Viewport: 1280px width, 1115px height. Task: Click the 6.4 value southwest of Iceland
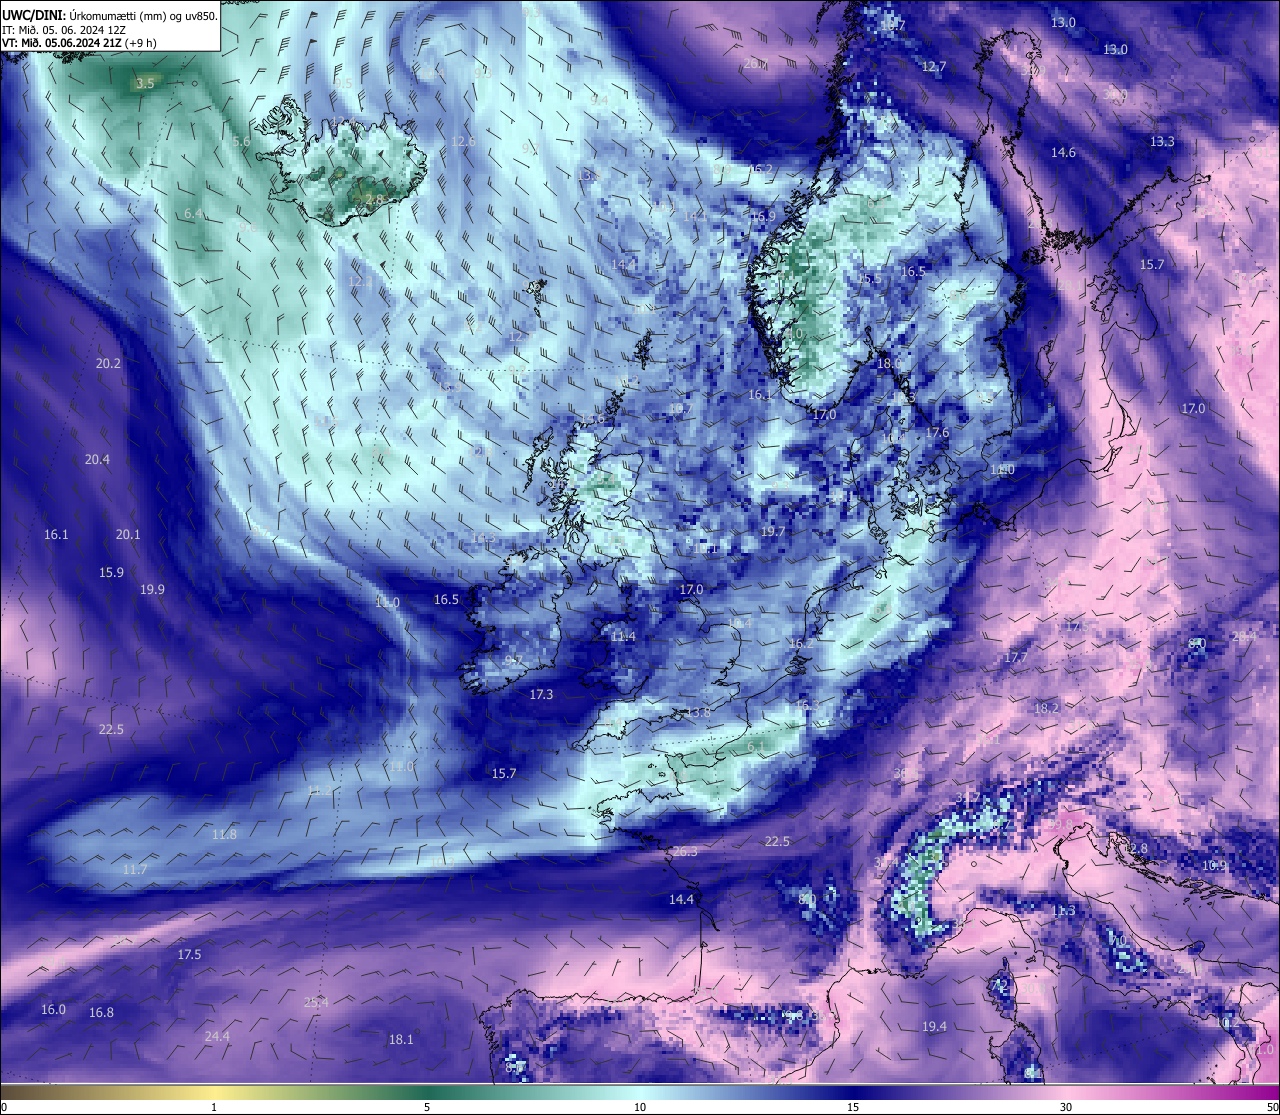coord(194,214)
